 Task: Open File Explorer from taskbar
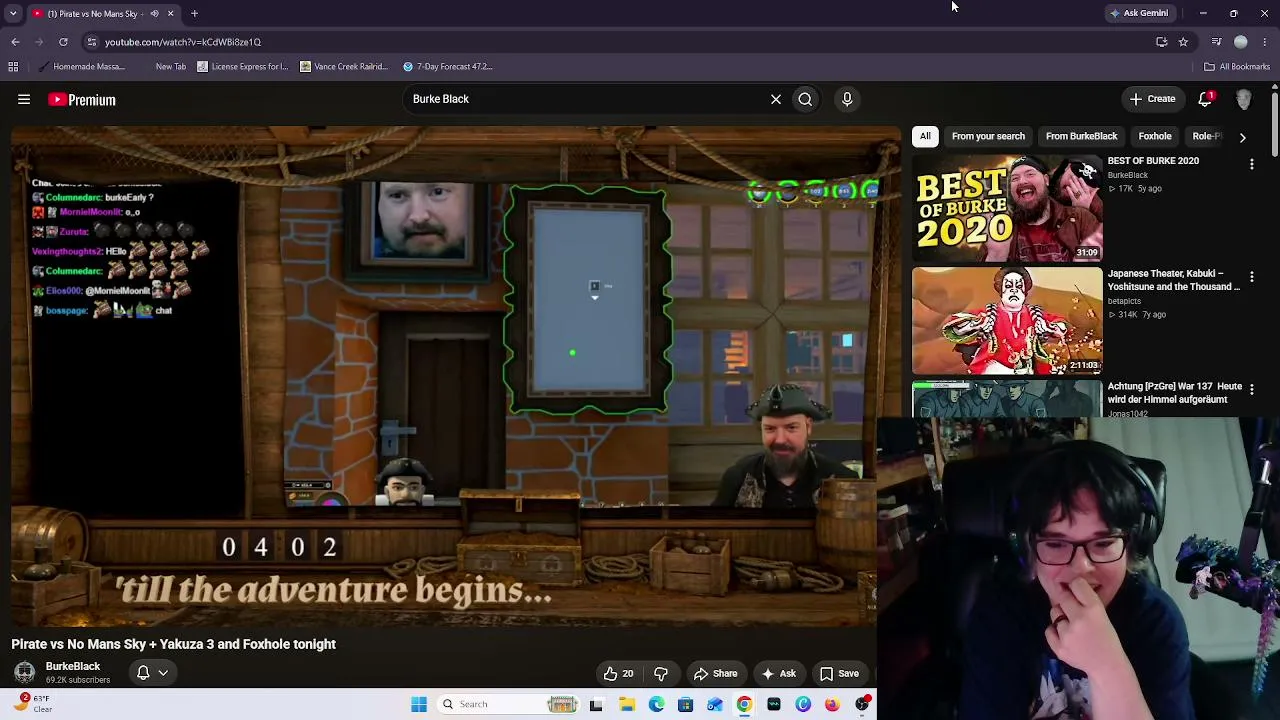[x=627, y=704]
